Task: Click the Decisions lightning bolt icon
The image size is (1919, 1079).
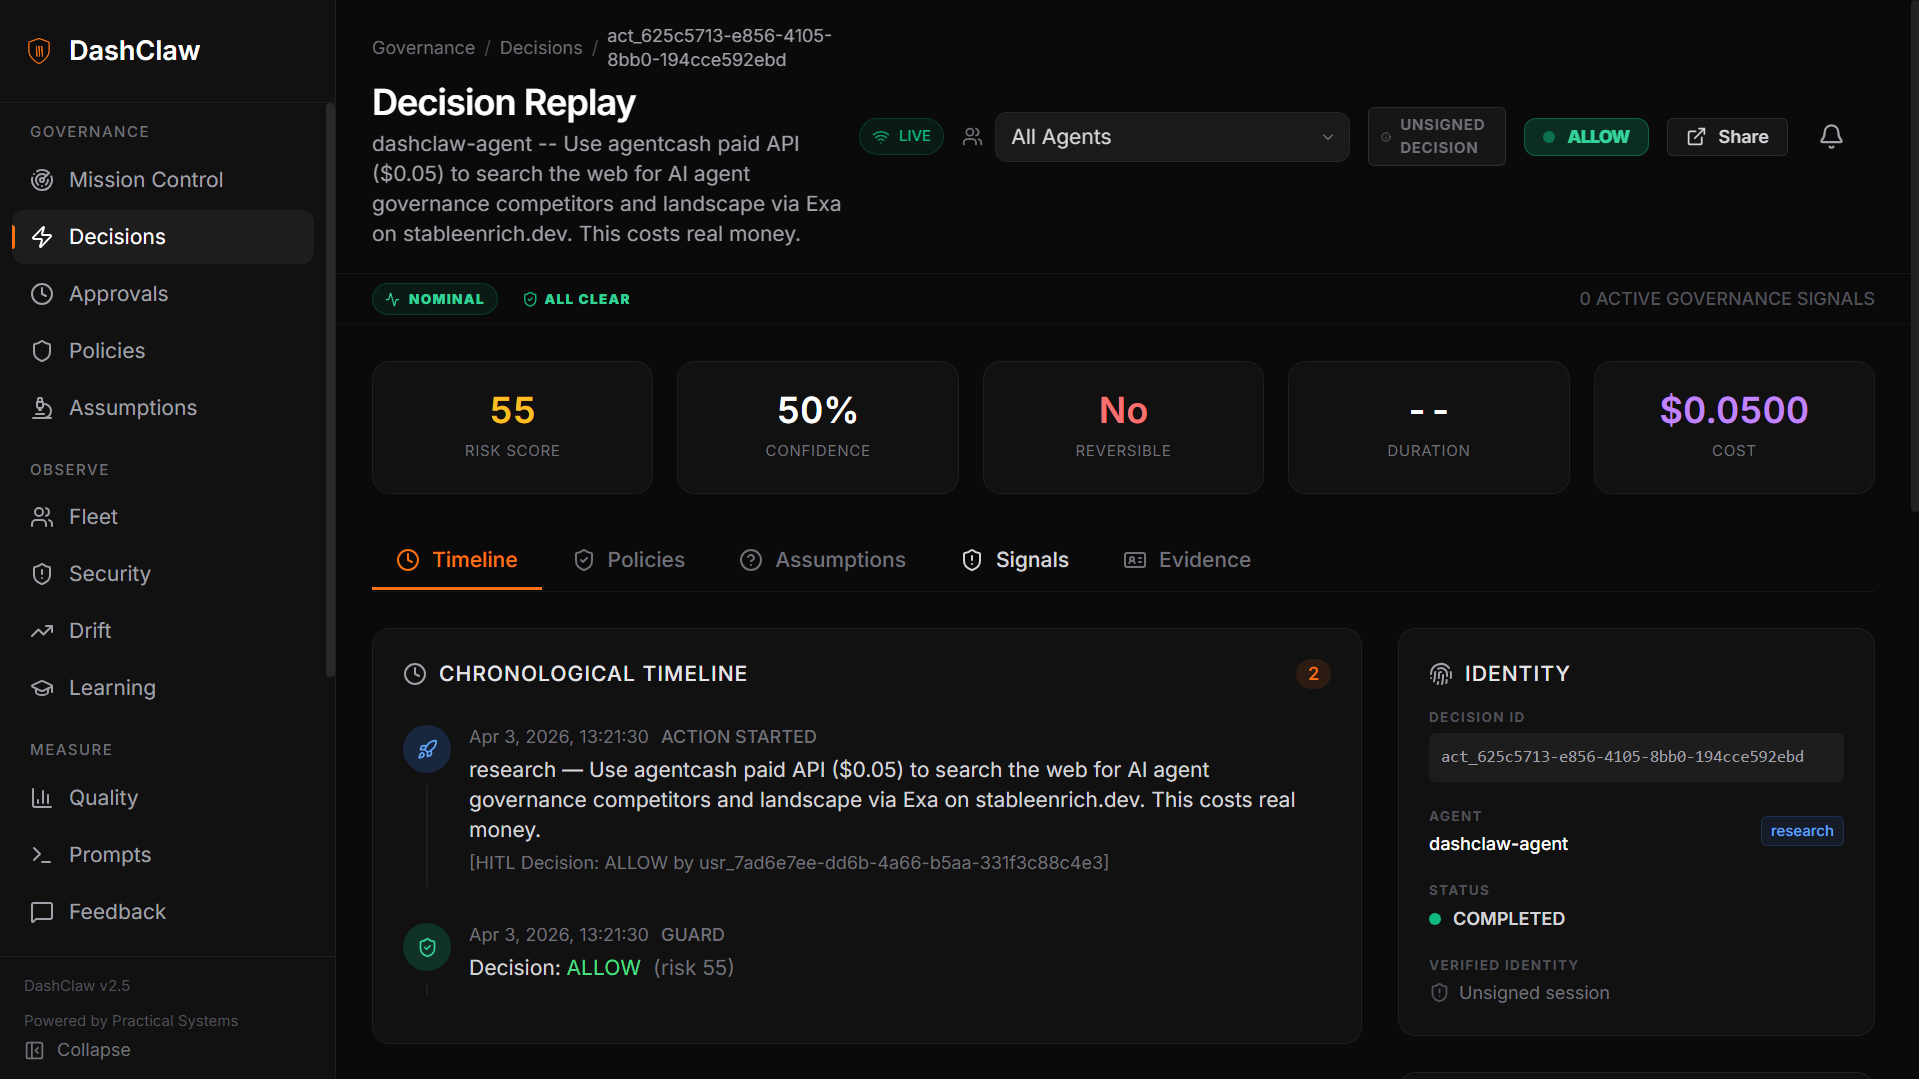Action: tap(42, 237)
